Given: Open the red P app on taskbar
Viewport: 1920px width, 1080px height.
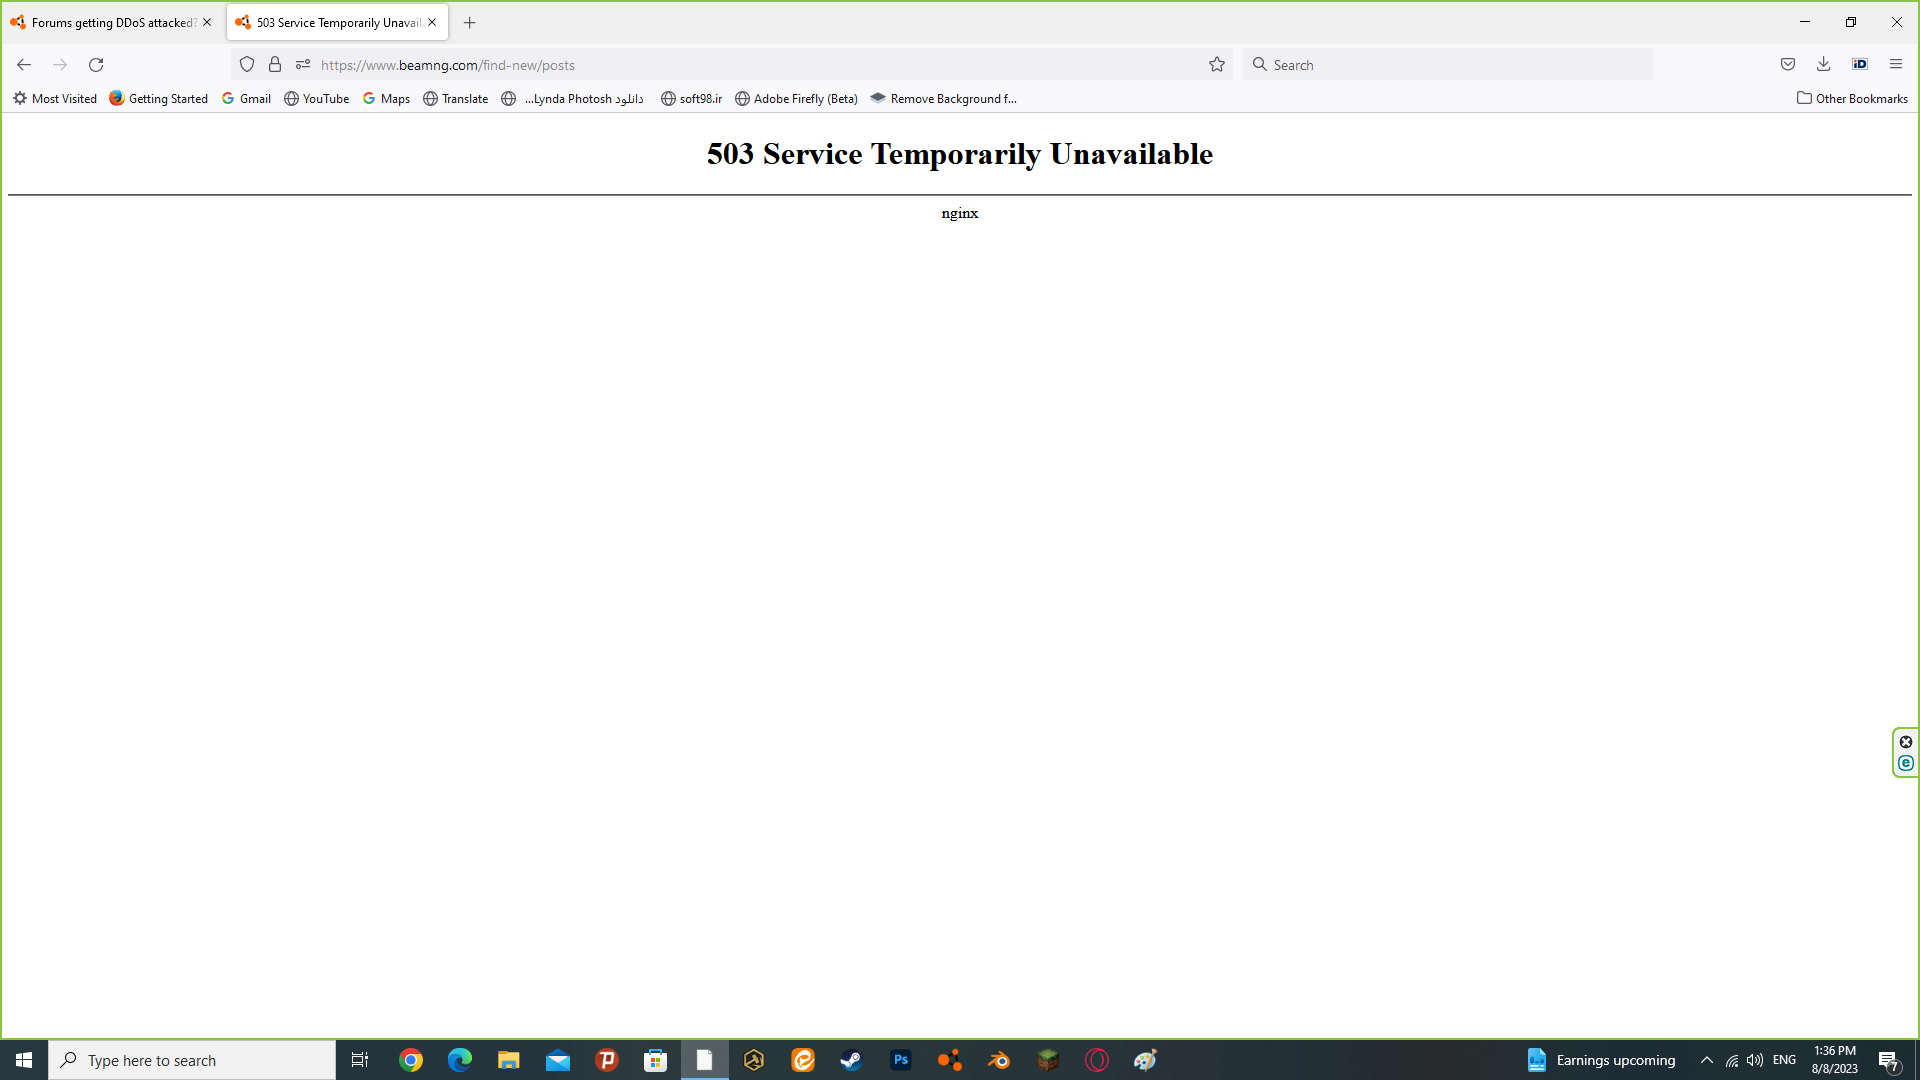Looking at the screenshot, I should pos(607,1060).
